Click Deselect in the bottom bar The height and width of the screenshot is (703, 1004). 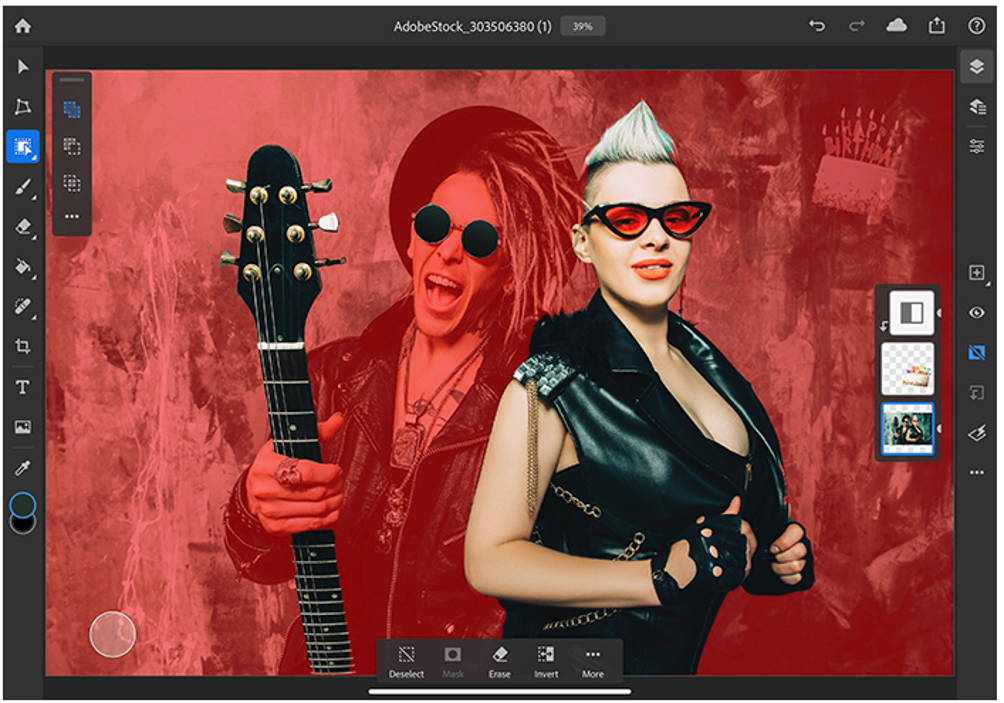[x=406, y=660]
